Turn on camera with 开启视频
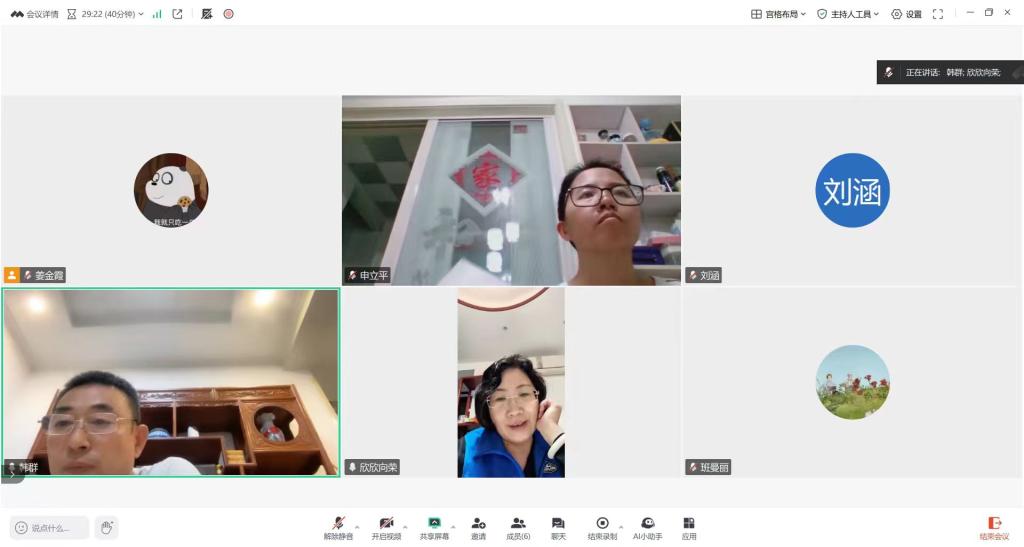 [x=386, y=527]
